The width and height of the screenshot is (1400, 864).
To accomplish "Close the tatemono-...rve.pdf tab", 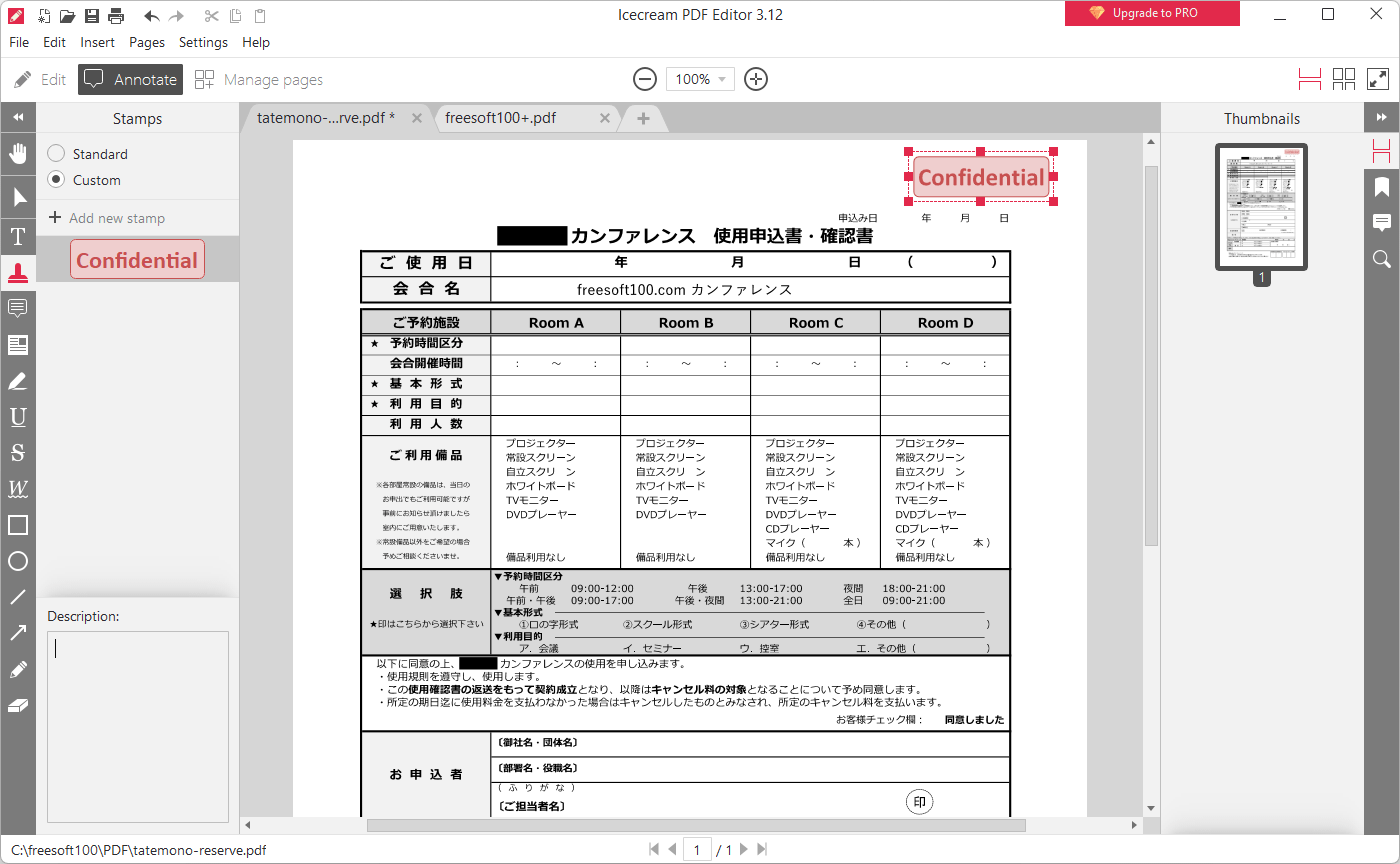I will [x=416, y=118].
